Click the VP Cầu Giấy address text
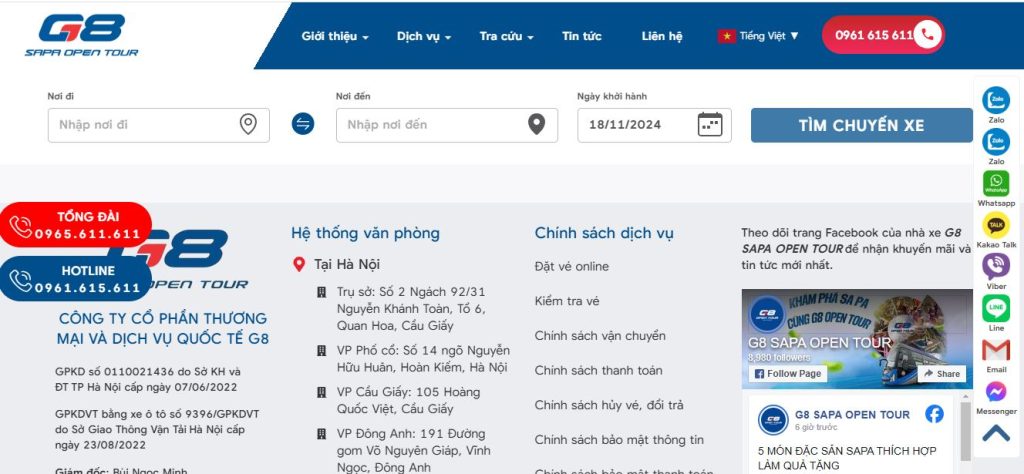Viewport: 1024px width, 474px height. (408, 400)
